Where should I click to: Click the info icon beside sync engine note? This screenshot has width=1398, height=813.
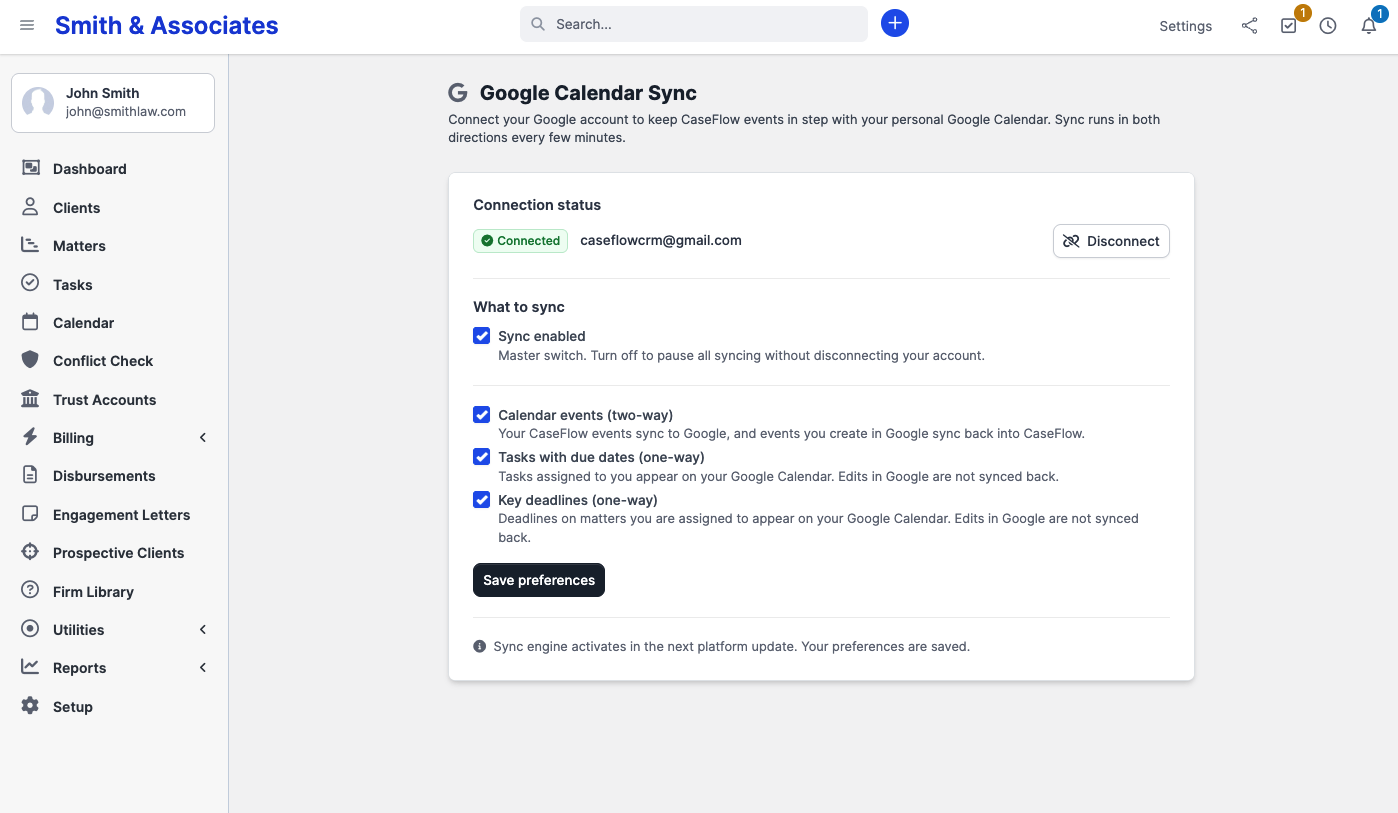pyautogui.click(x=480, y=646)
